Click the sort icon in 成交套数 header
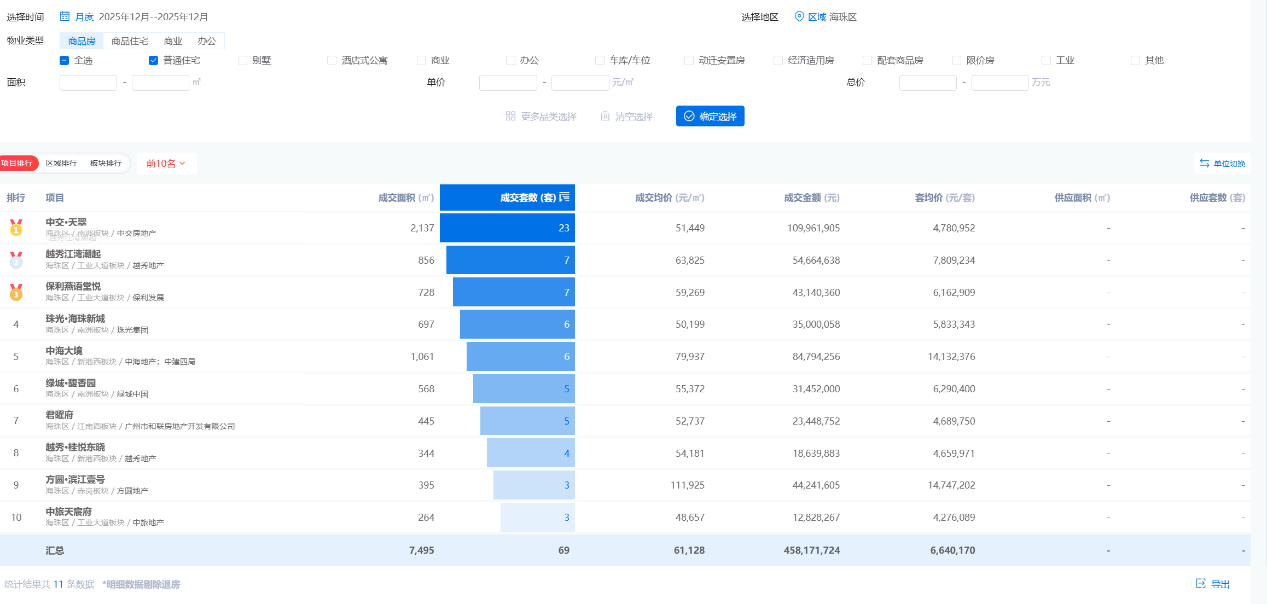The image size is (1267, 604). click(565, 198)
